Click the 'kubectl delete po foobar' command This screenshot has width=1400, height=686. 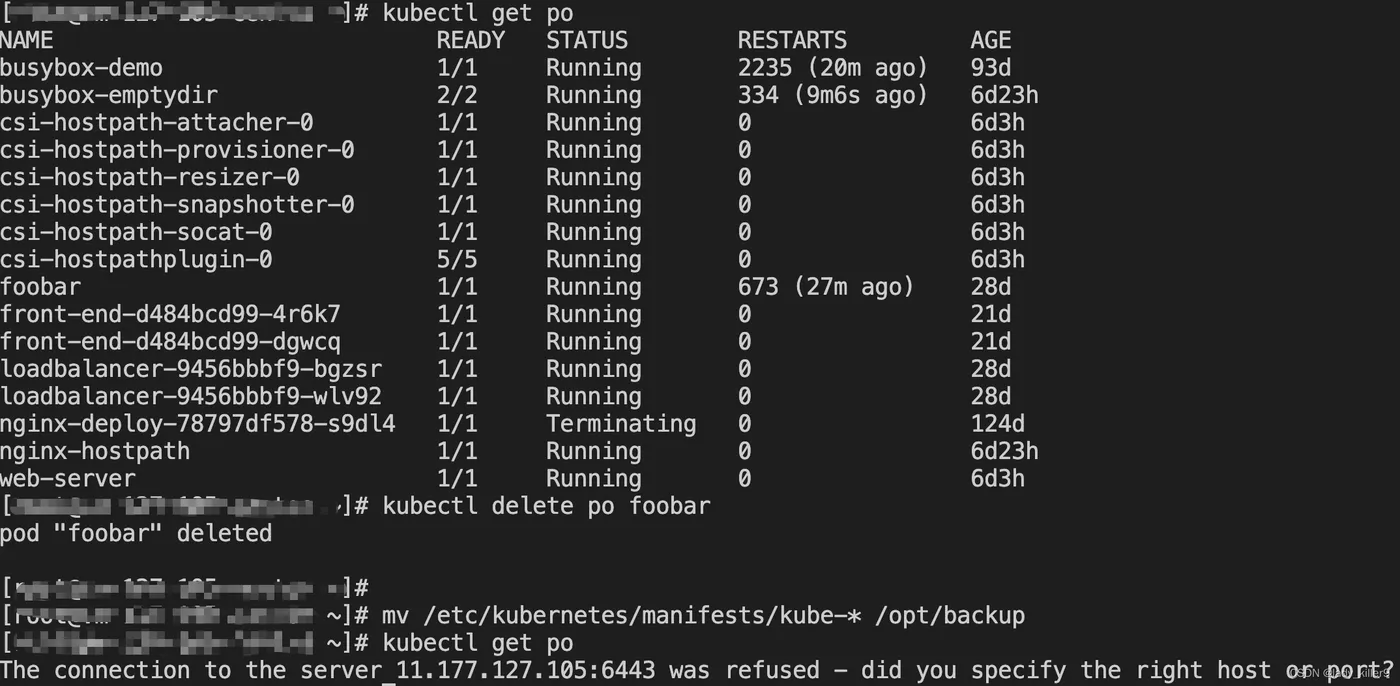coord(546,506)
